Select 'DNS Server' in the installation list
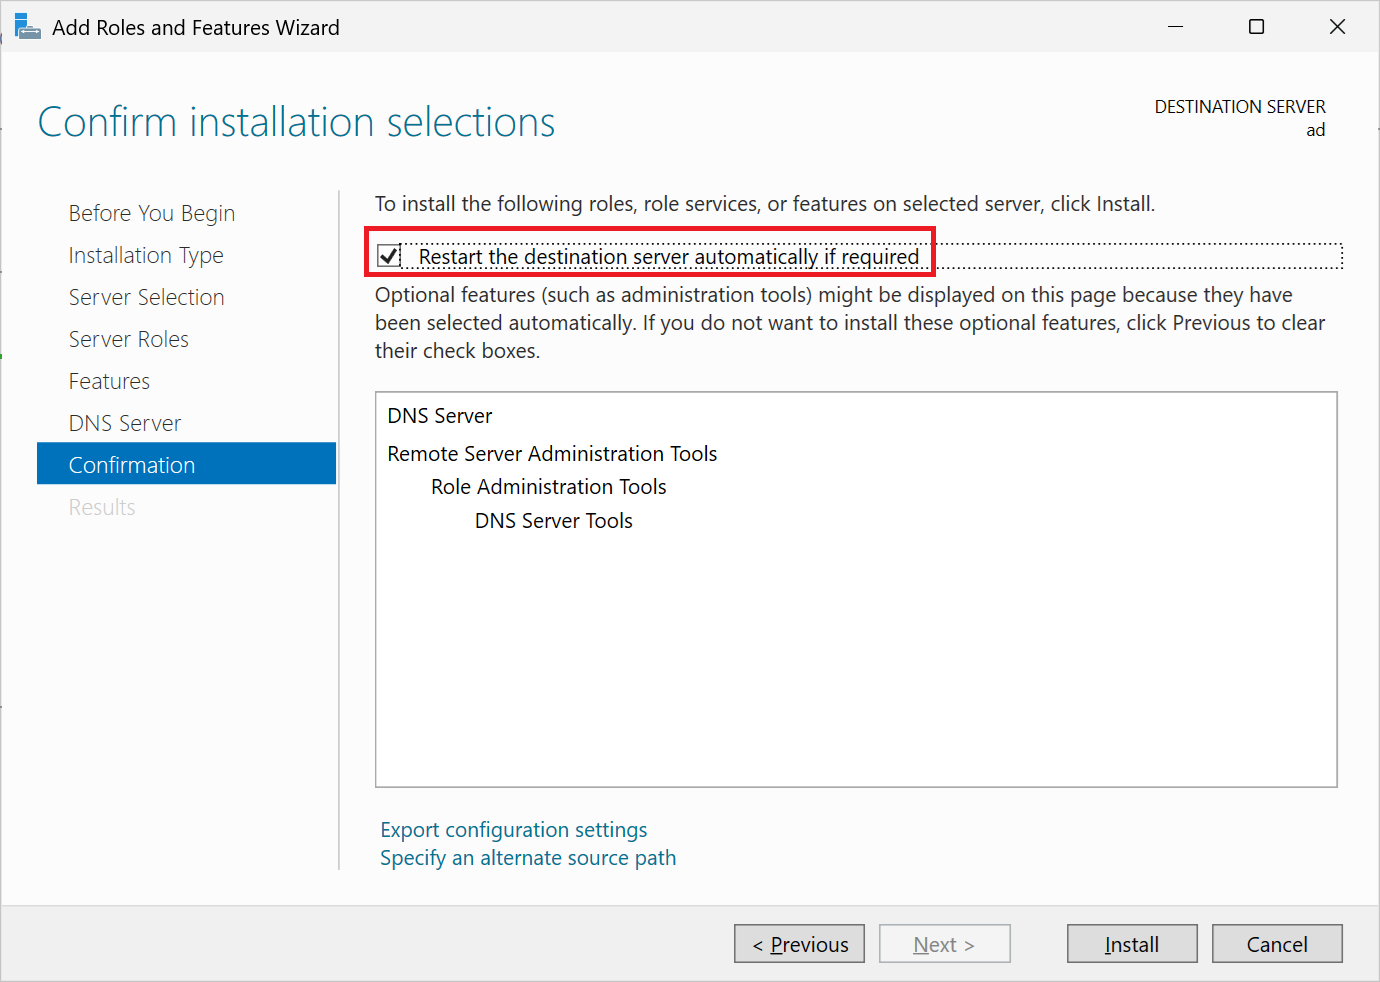Screen dimensions: 1380x982 [x=439, y=415]
